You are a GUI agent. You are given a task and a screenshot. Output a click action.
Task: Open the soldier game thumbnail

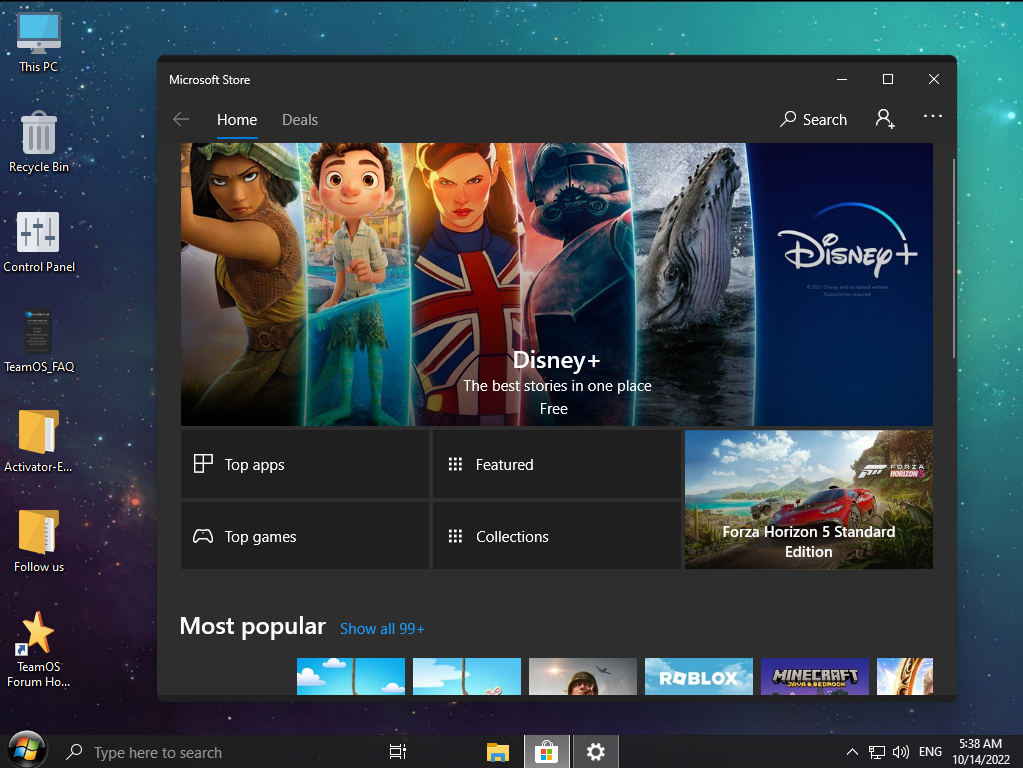click(583, 677)
